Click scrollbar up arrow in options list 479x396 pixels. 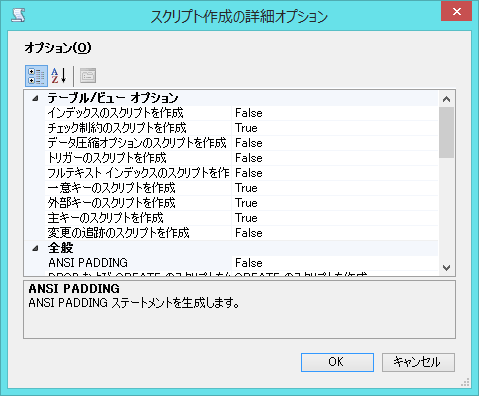click(446, 99)
